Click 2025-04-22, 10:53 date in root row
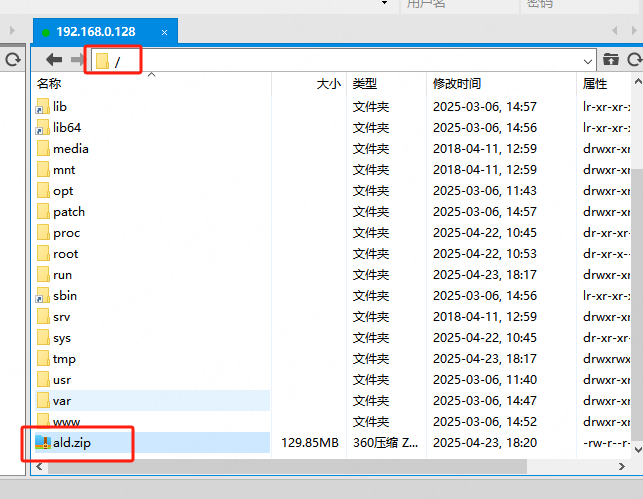The image size is (643, 499). tap(485, 254)
